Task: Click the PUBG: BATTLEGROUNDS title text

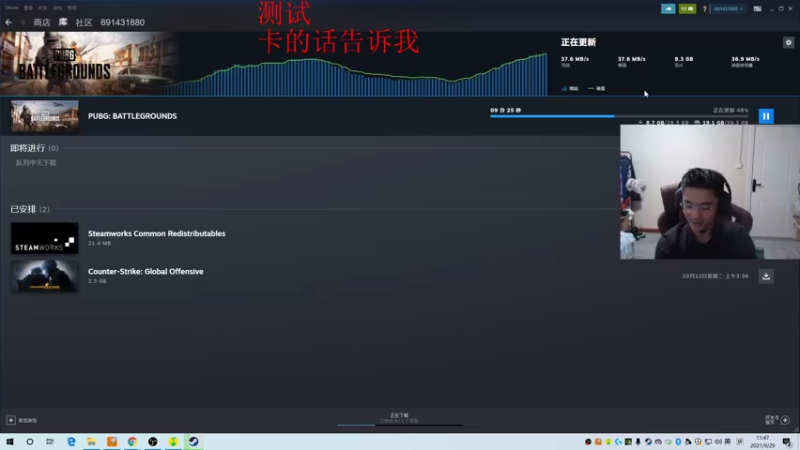Action: [133, 116]
